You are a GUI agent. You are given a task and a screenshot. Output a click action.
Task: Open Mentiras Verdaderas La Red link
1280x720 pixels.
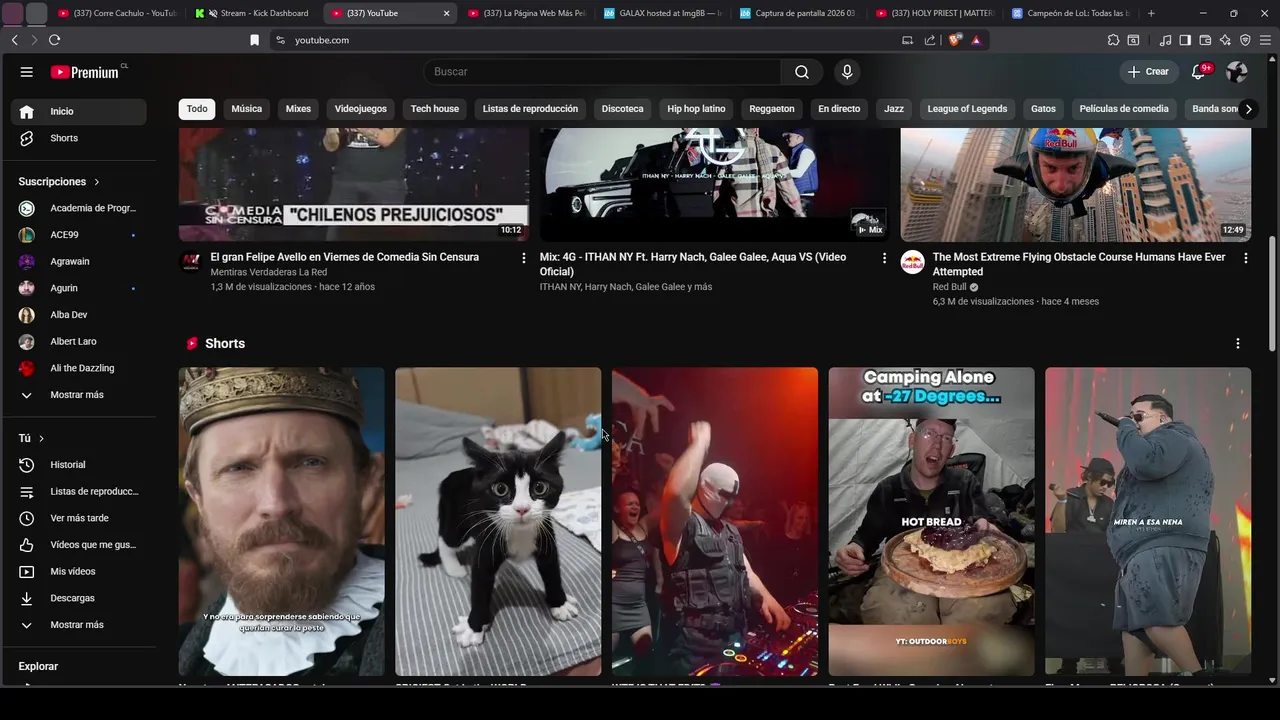269,272
